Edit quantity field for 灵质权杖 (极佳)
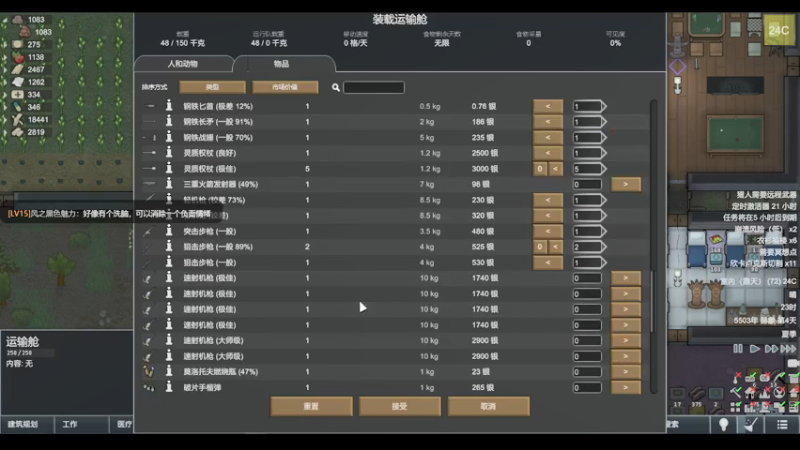Screen dimensions: 800x450 pyautogui.click(x=587, y=168)
